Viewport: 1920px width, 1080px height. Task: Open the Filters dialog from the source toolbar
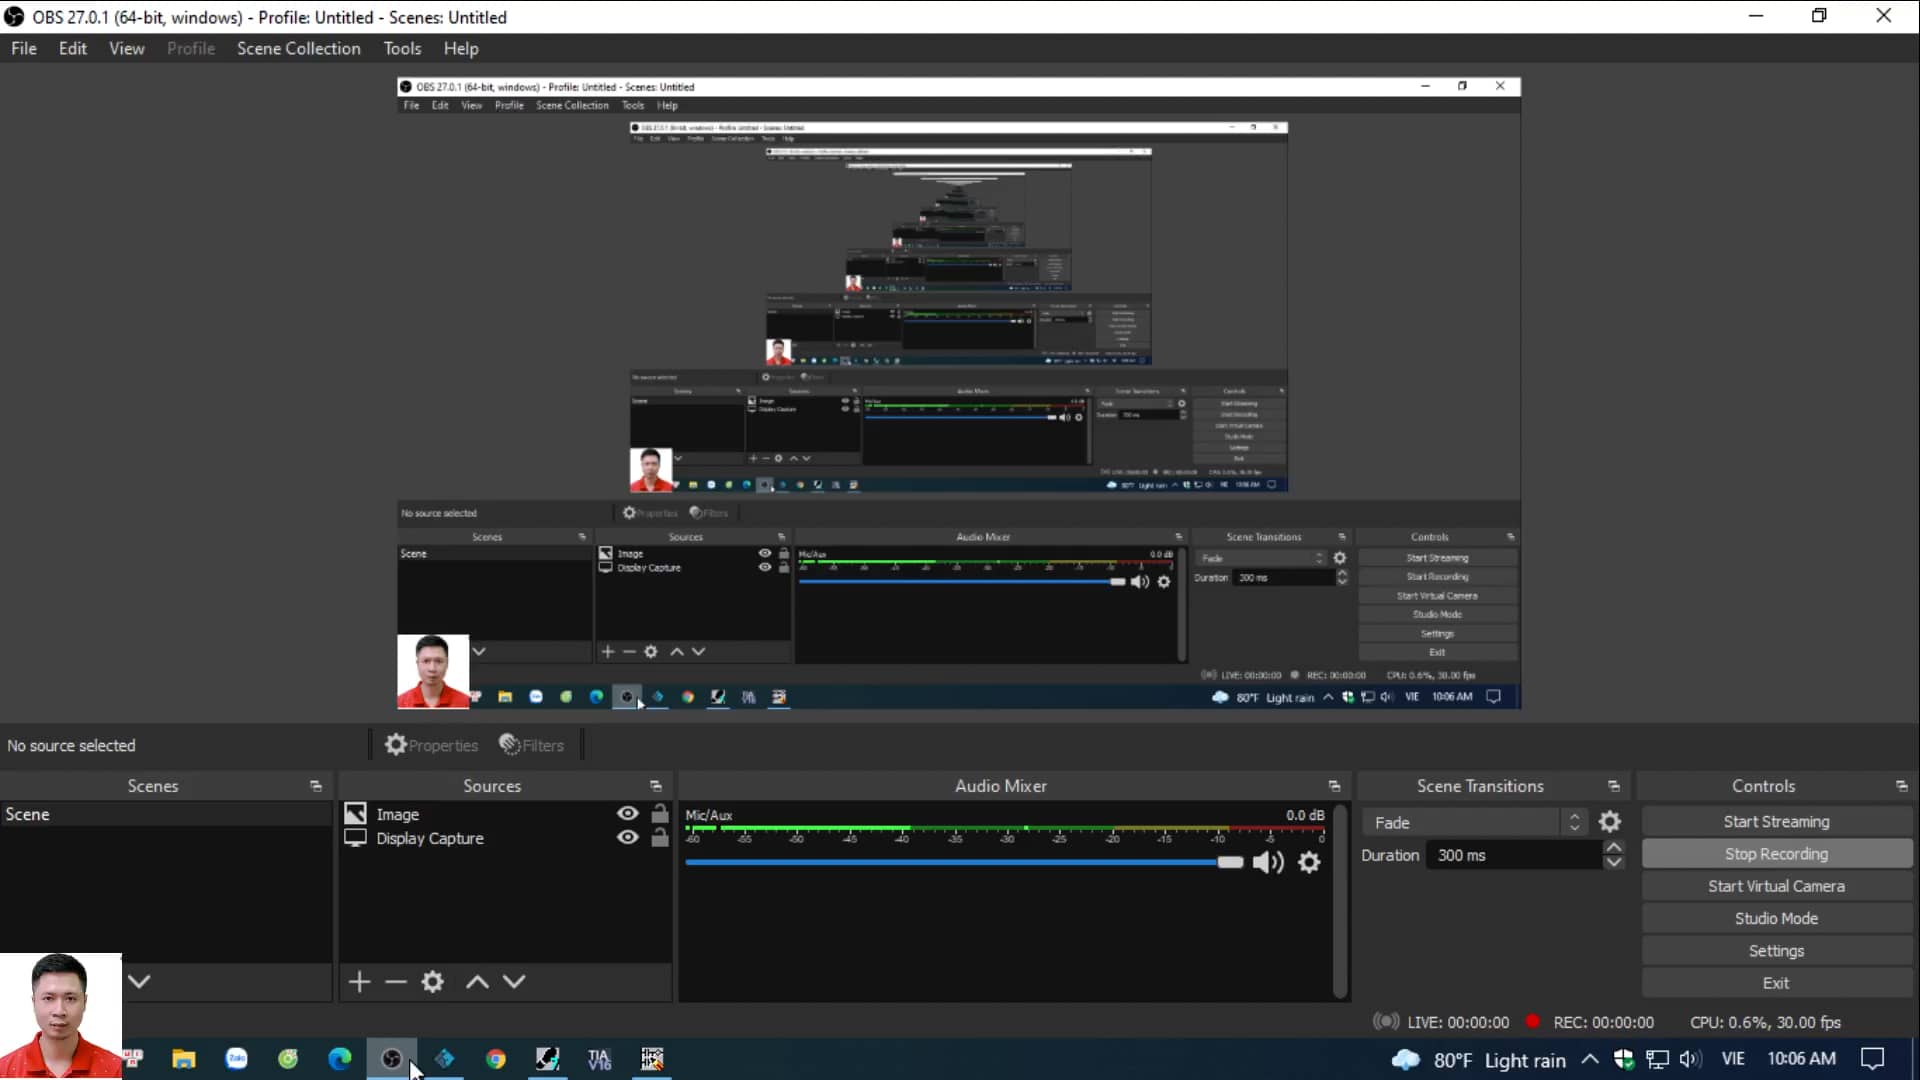pyautogui.click(x=531, y=745)
